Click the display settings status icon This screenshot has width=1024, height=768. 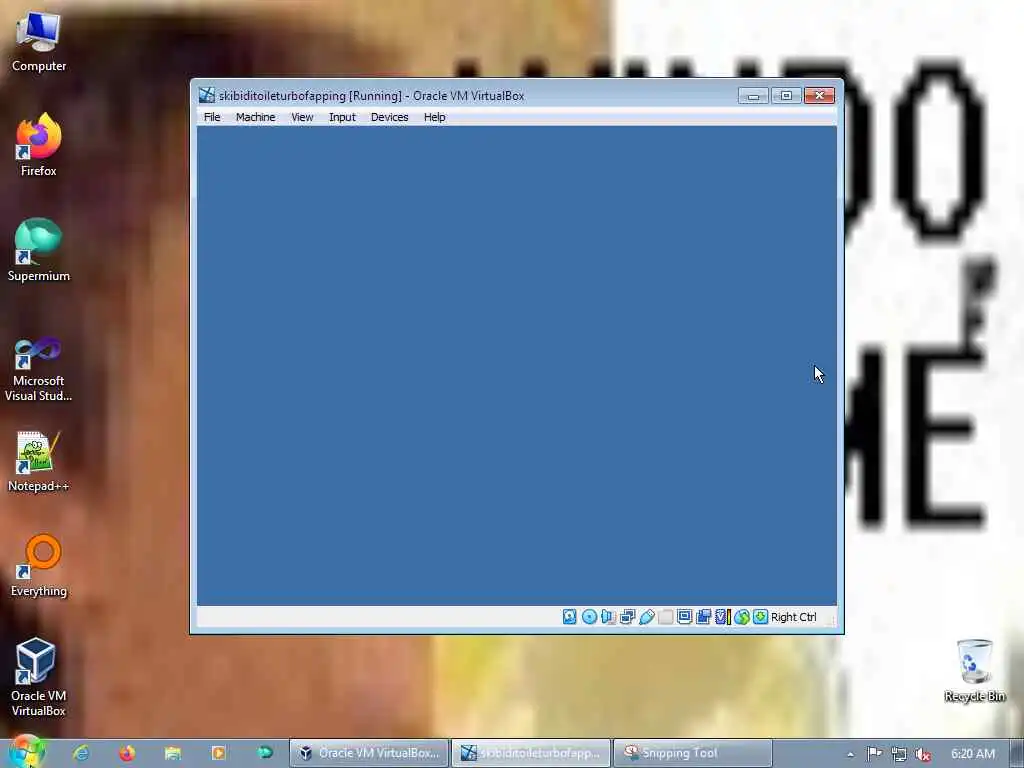(x=684, y=616)
